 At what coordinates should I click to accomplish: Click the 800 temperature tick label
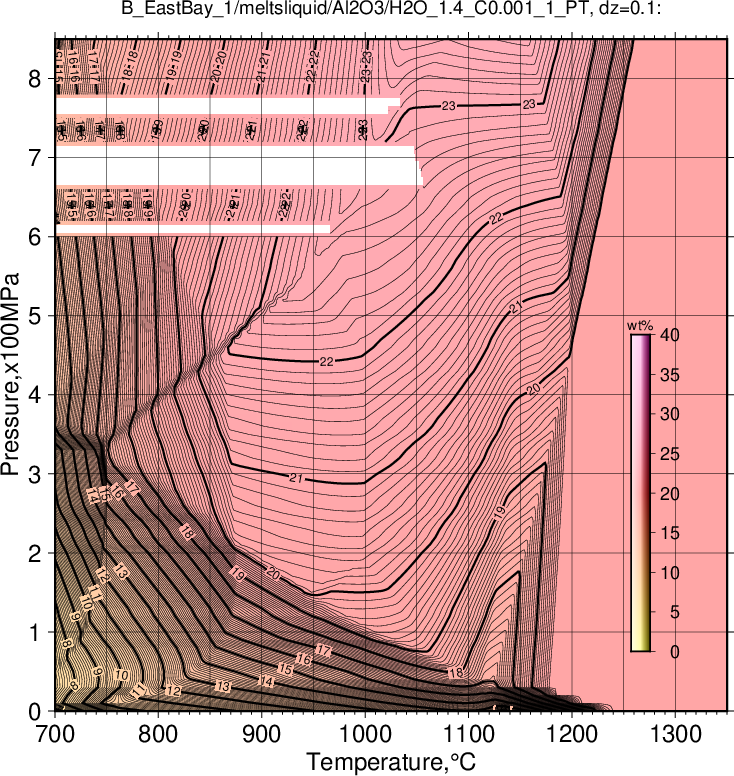tap(158, 734)
